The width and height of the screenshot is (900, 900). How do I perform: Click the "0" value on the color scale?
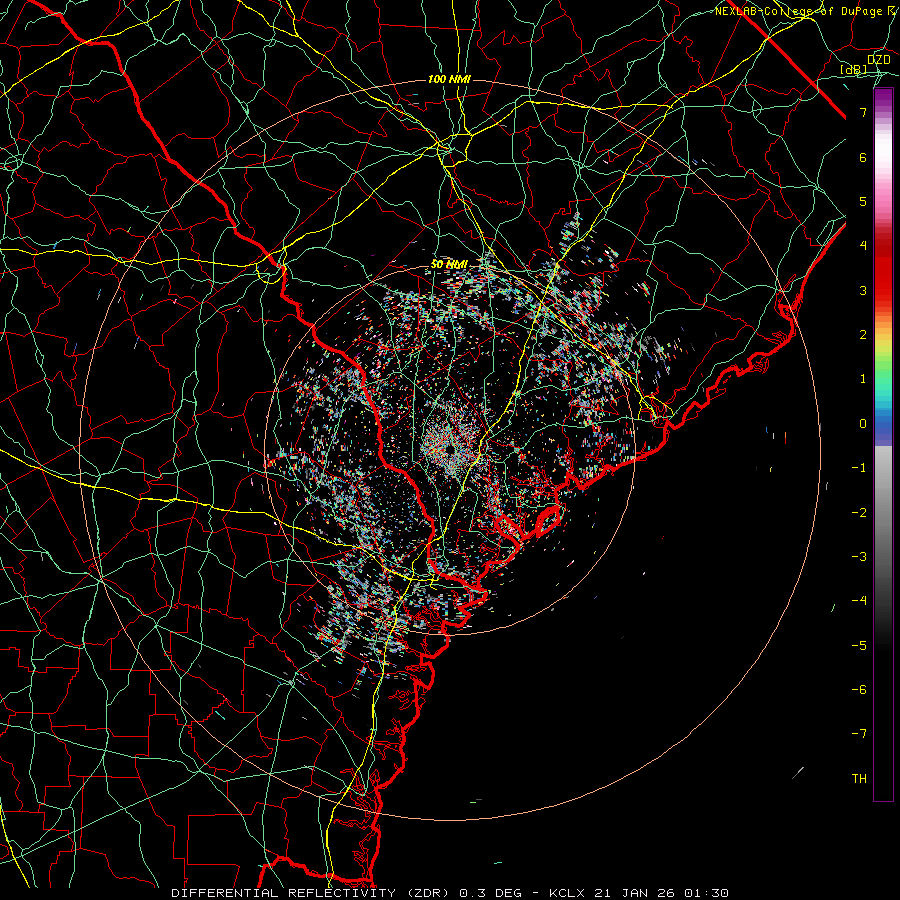click(x=863, y=424)
